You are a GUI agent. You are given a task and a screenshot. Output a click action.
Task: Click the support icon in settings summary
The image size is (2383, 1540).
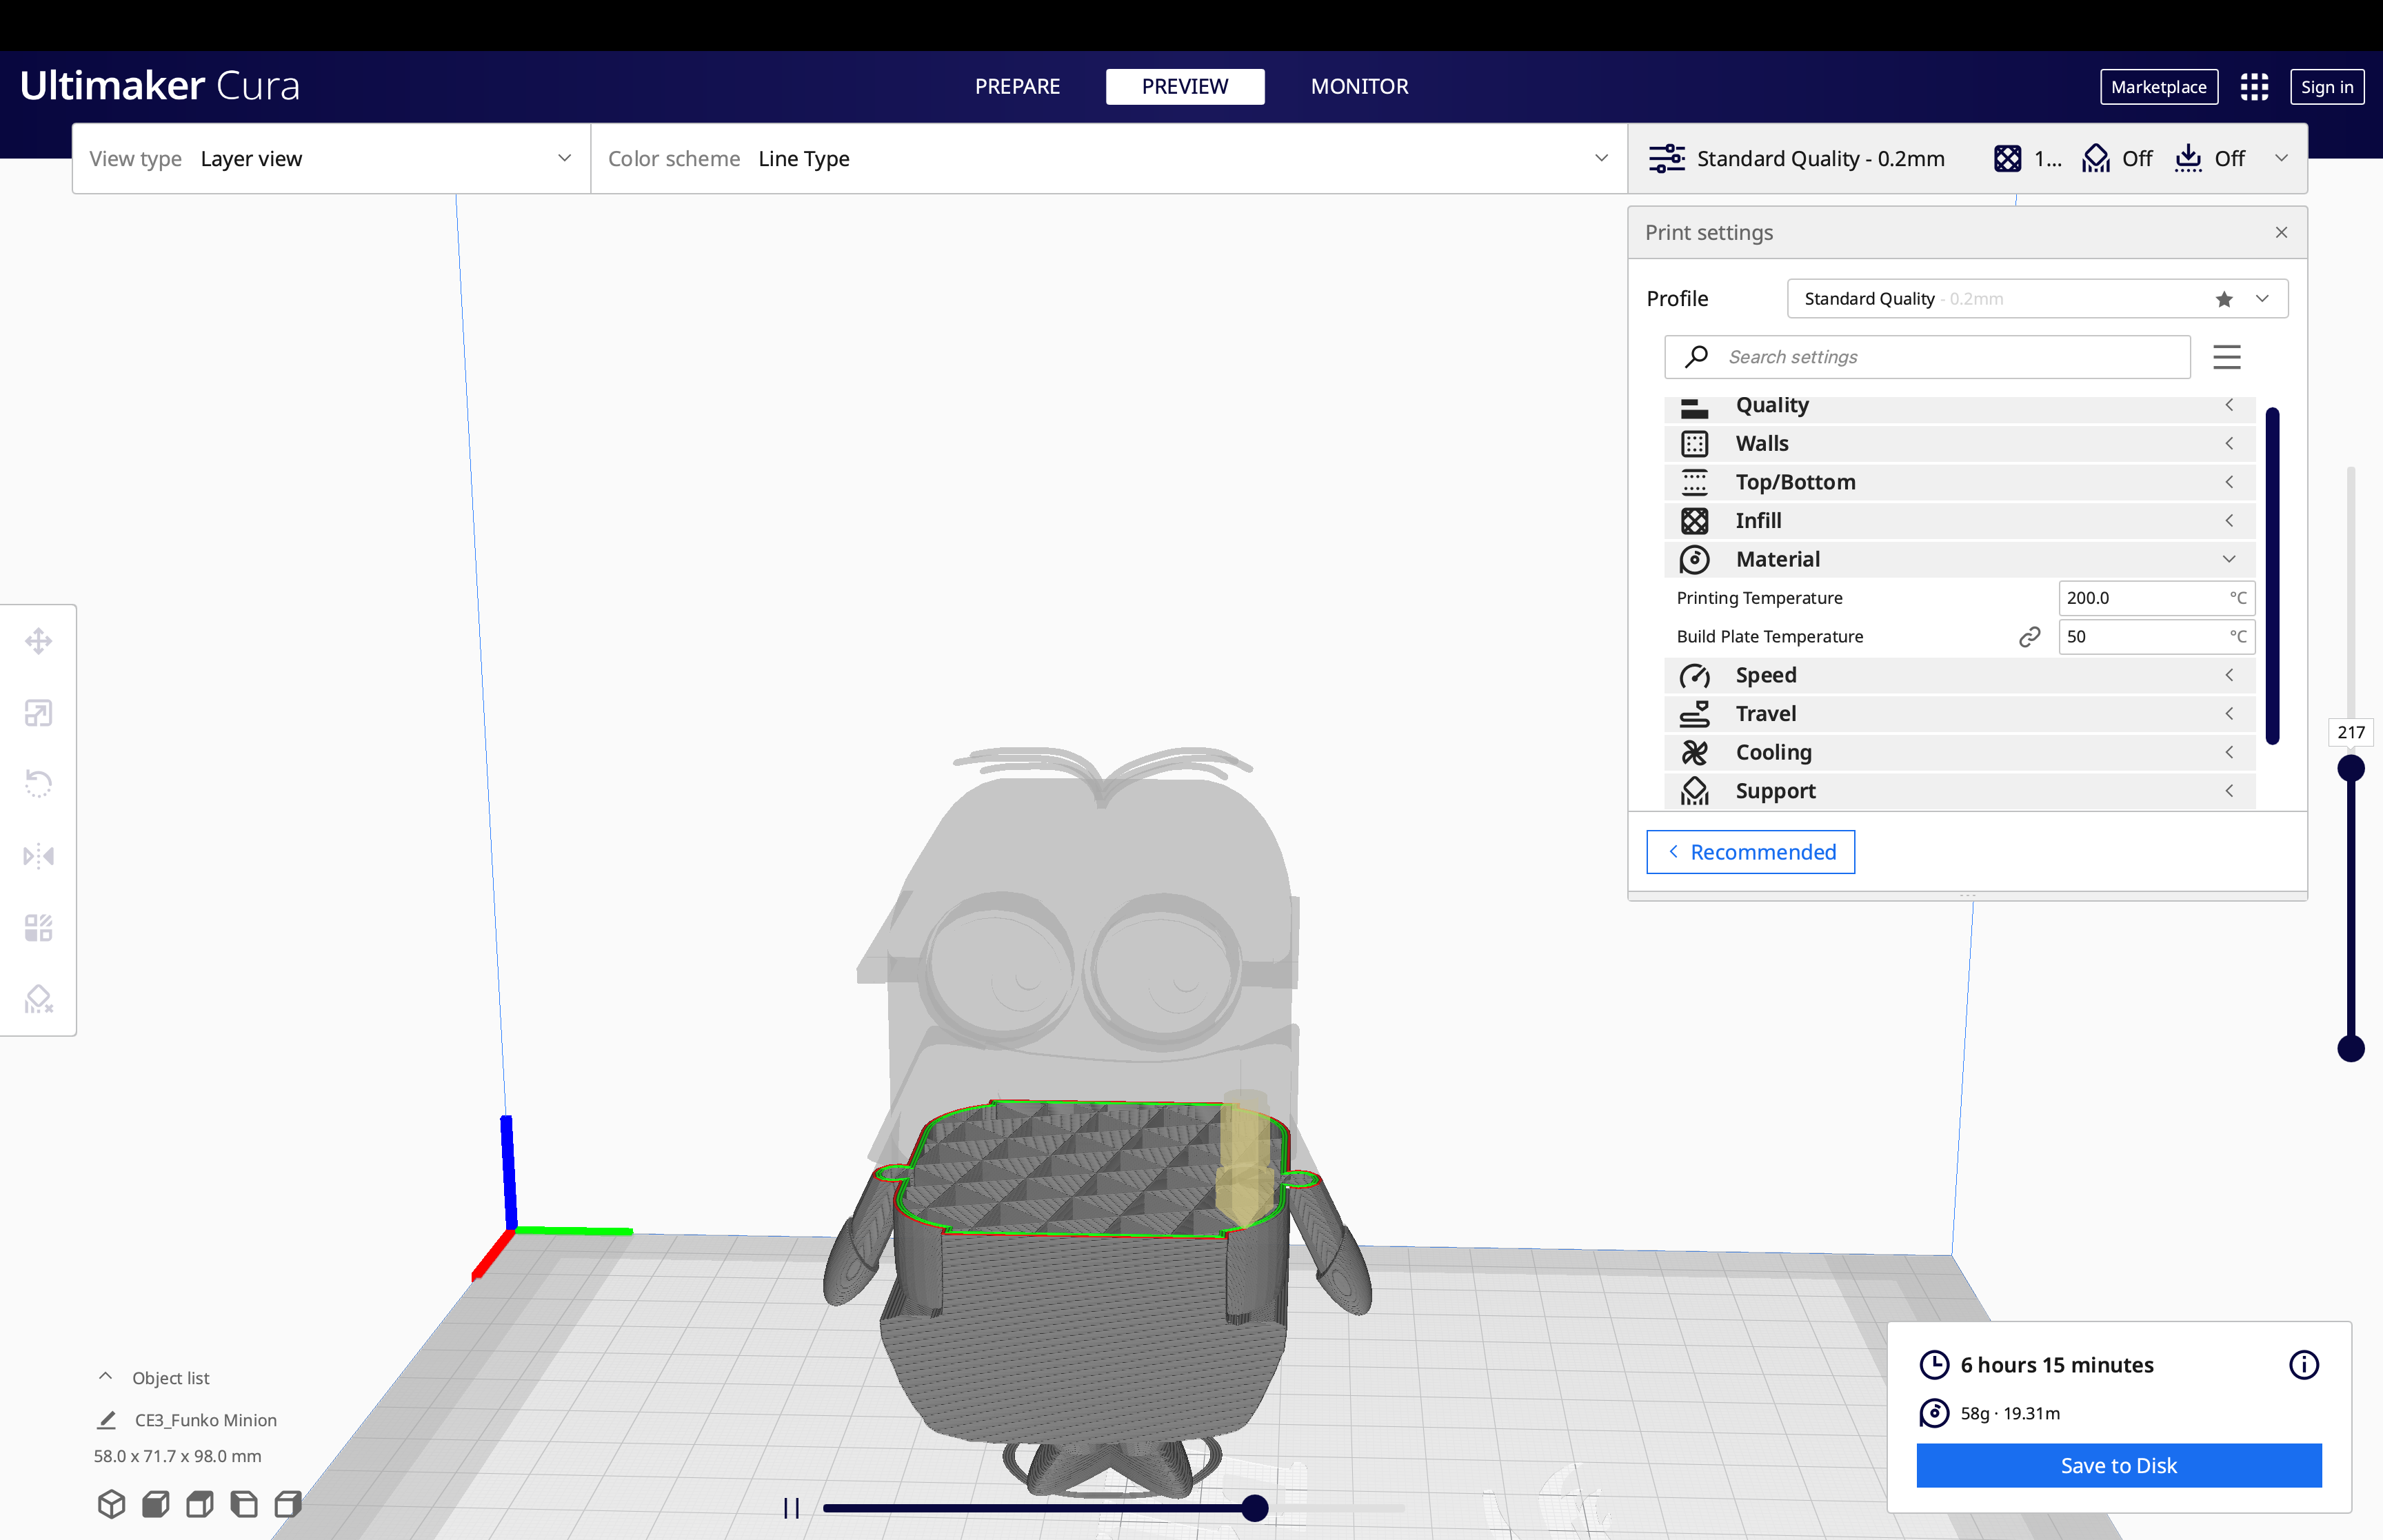pos(2095,158)
